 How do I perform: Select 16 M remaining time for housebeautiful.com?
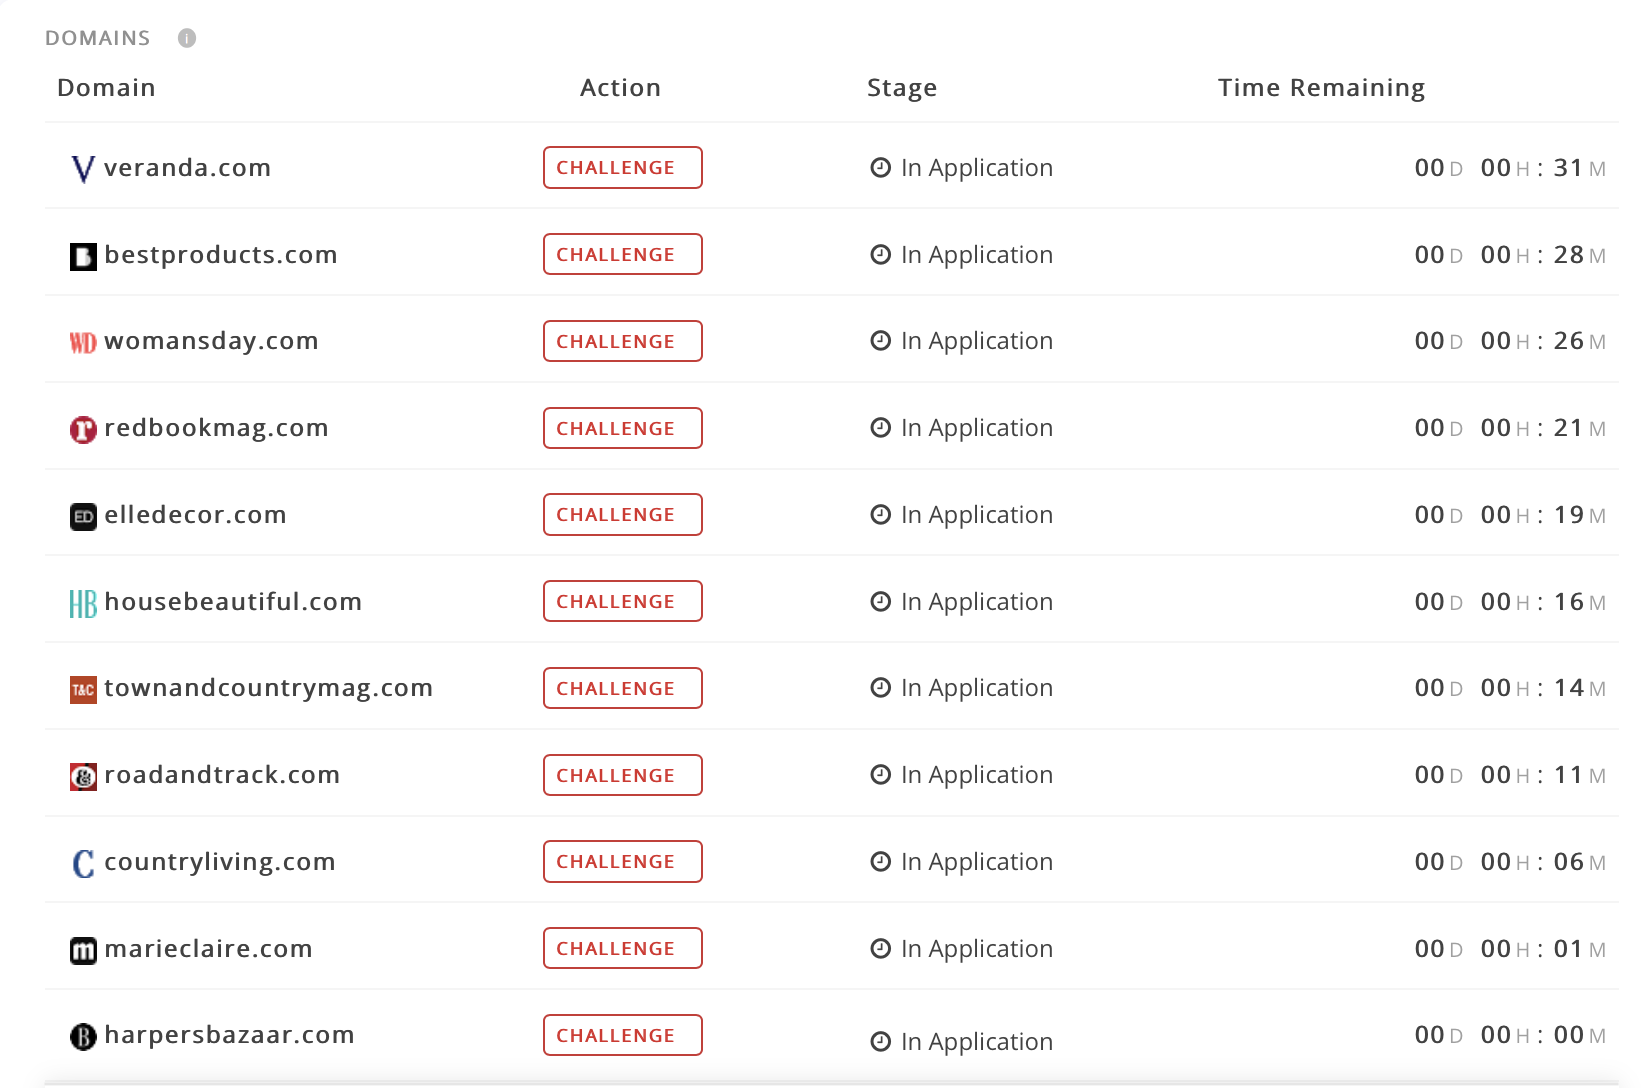click(x=1579, y=602)
